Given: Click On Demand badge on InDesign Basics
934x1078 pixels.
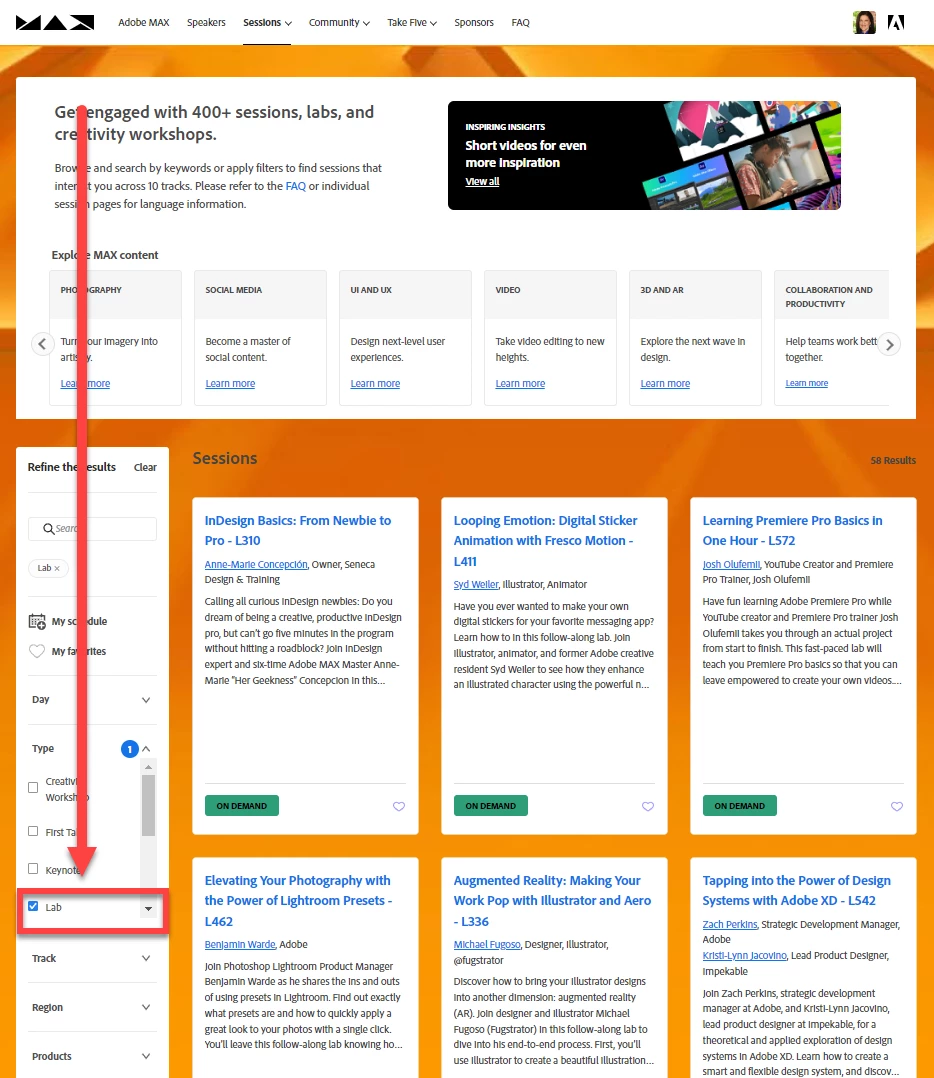Looking at the screenshot, I should pyautogui.click(x=242, y=806).
